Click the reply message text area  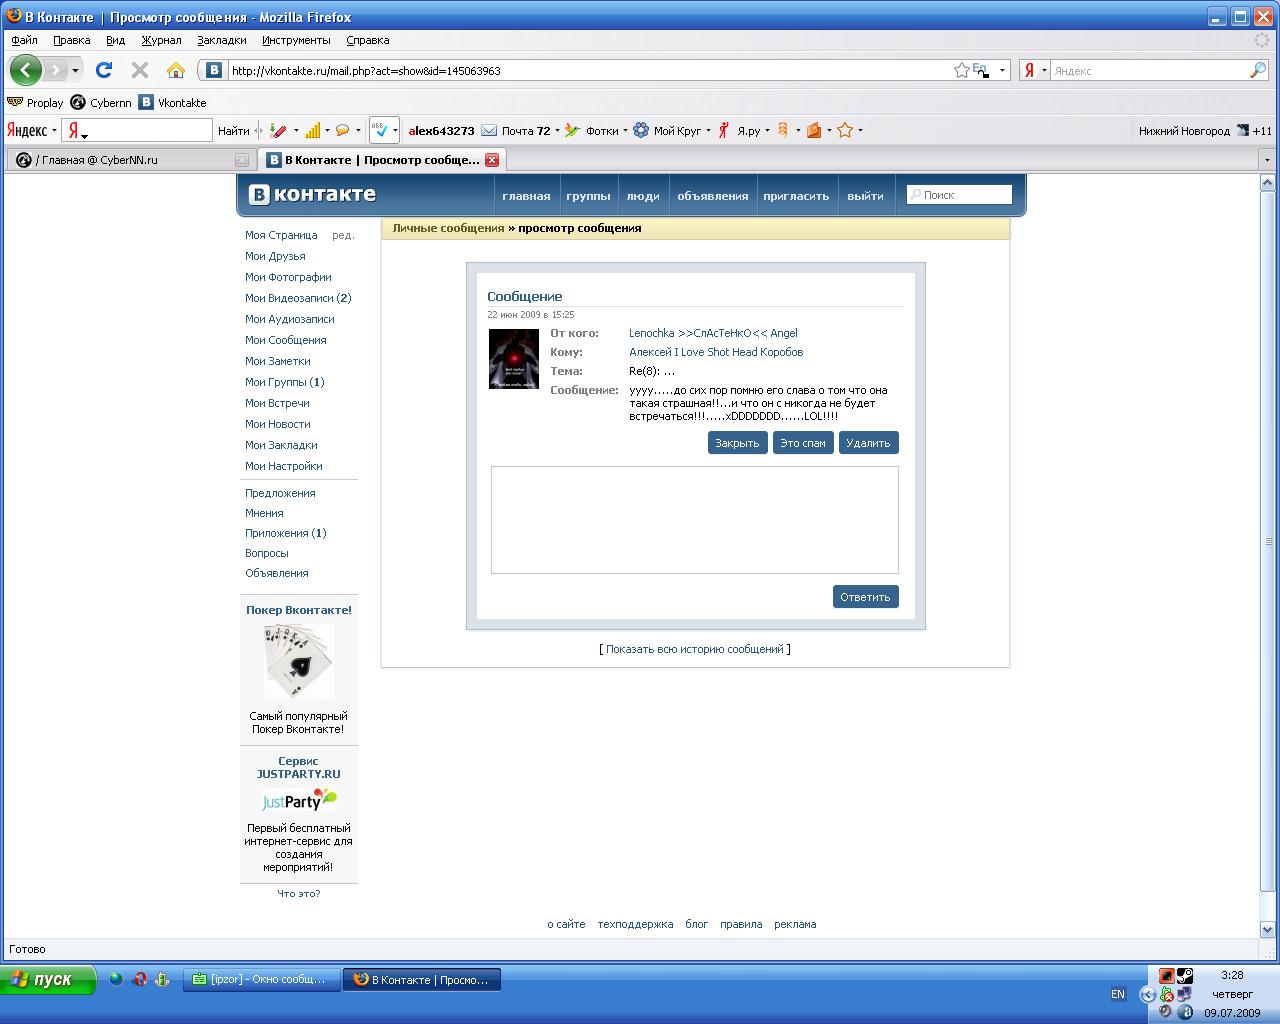click(695, 520)
